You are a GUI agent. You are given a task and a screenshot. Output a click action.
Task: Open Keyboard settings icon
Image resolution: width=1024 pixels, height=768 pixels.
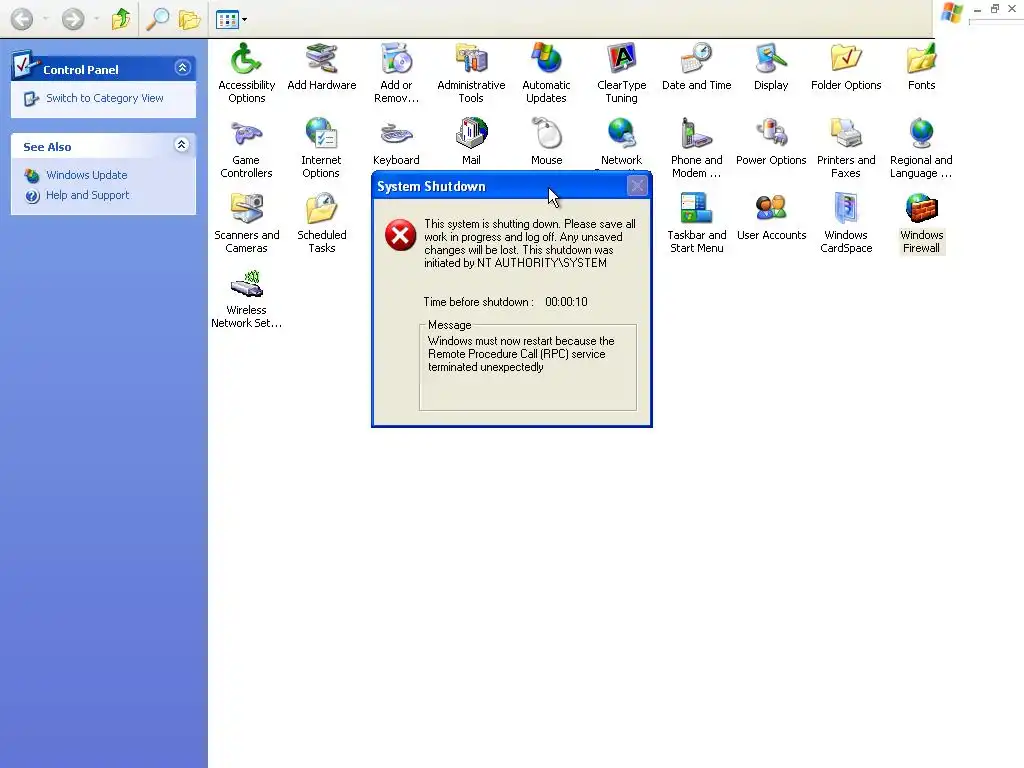click(x=396, y=142)
